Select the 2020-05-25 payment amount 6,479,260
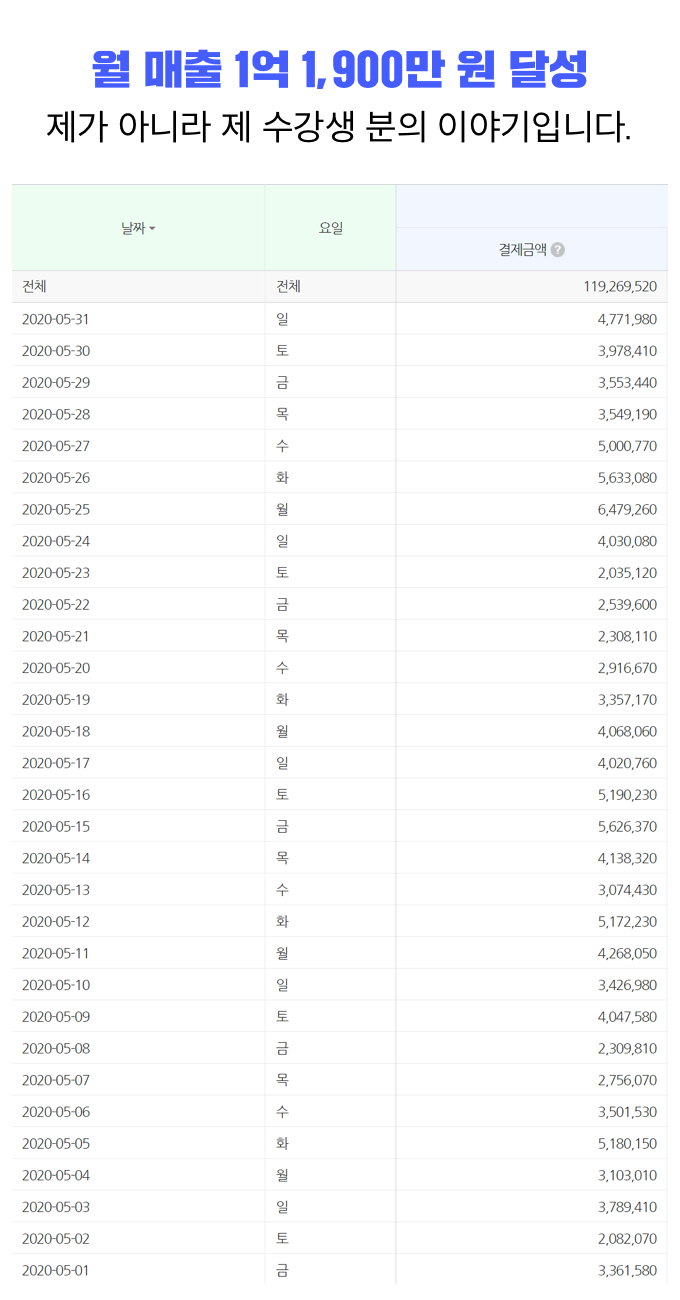This screenshot has height=1300, width=680. (x=627, y=509)
